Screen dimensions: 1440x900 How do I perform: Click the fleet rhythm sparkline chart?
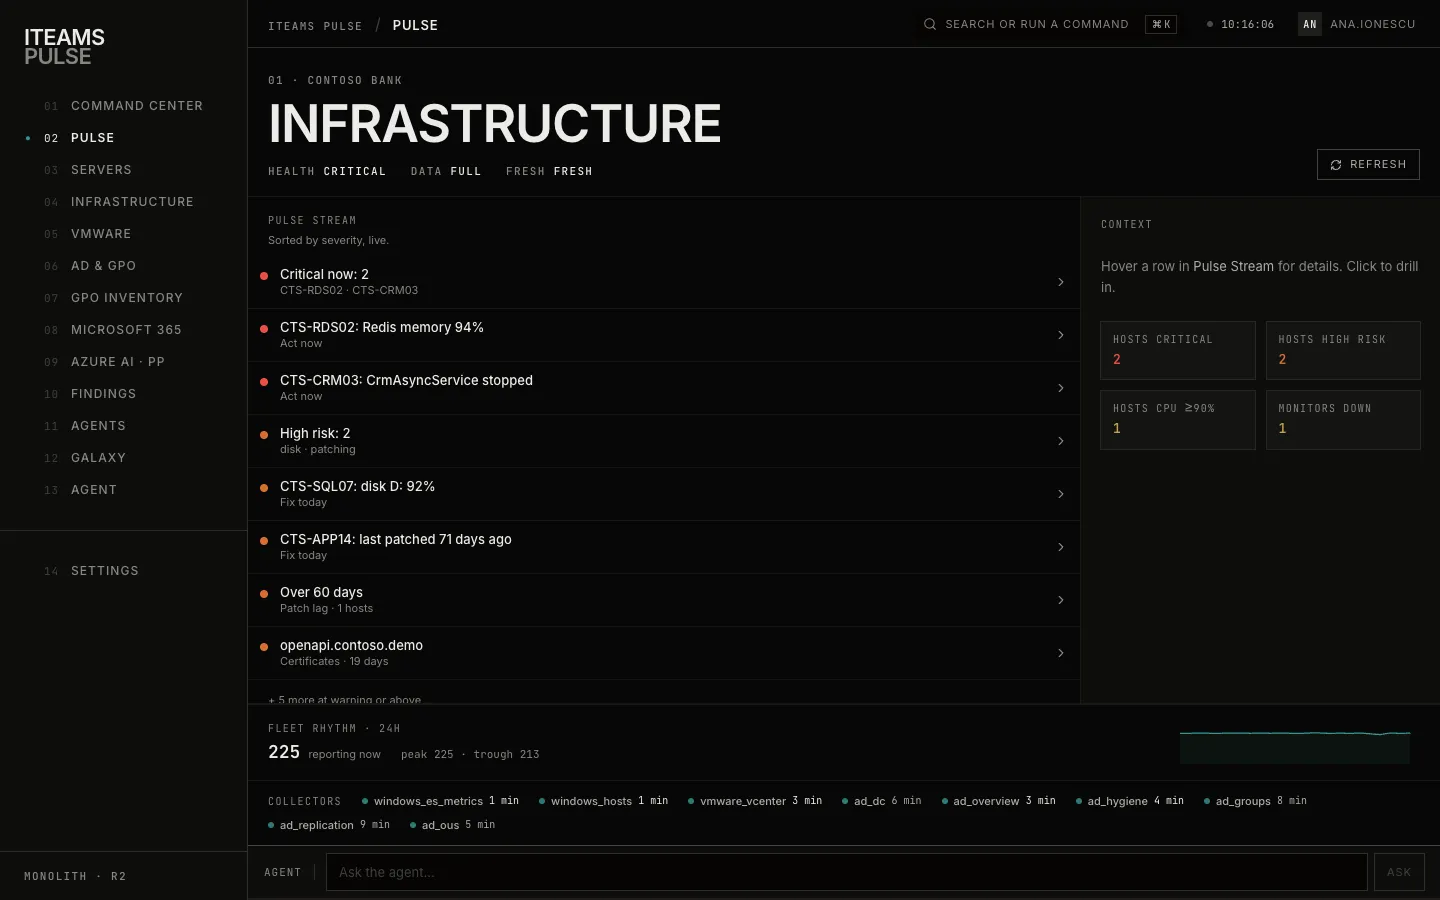coord(1295,746)
